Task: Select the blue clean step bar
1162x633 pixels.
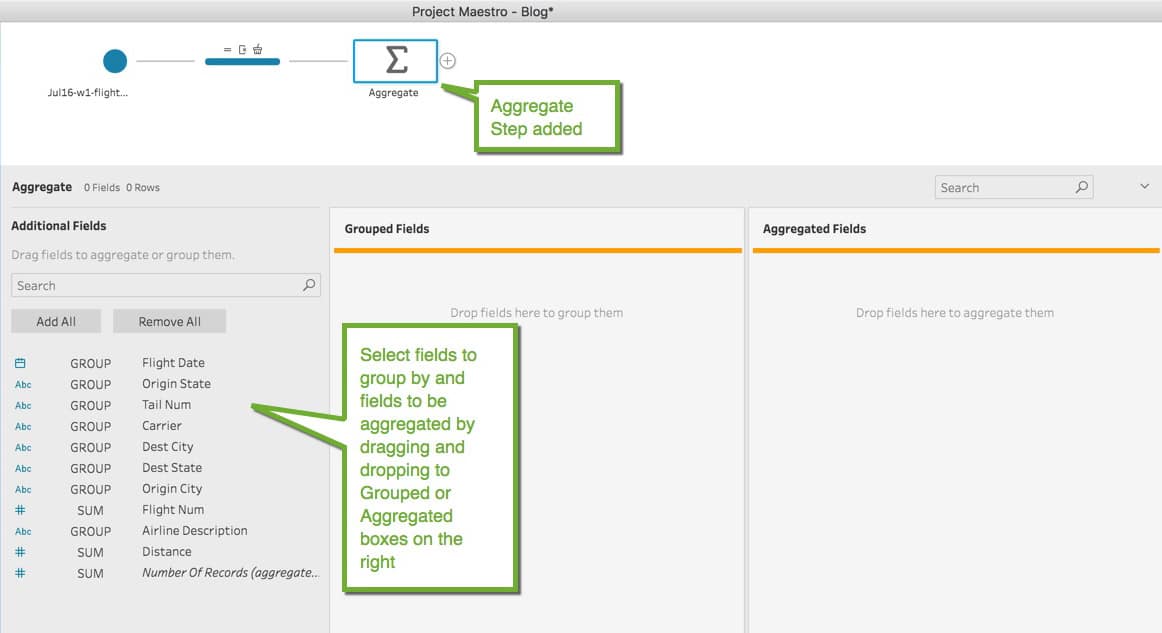Action: pos(242,62)
